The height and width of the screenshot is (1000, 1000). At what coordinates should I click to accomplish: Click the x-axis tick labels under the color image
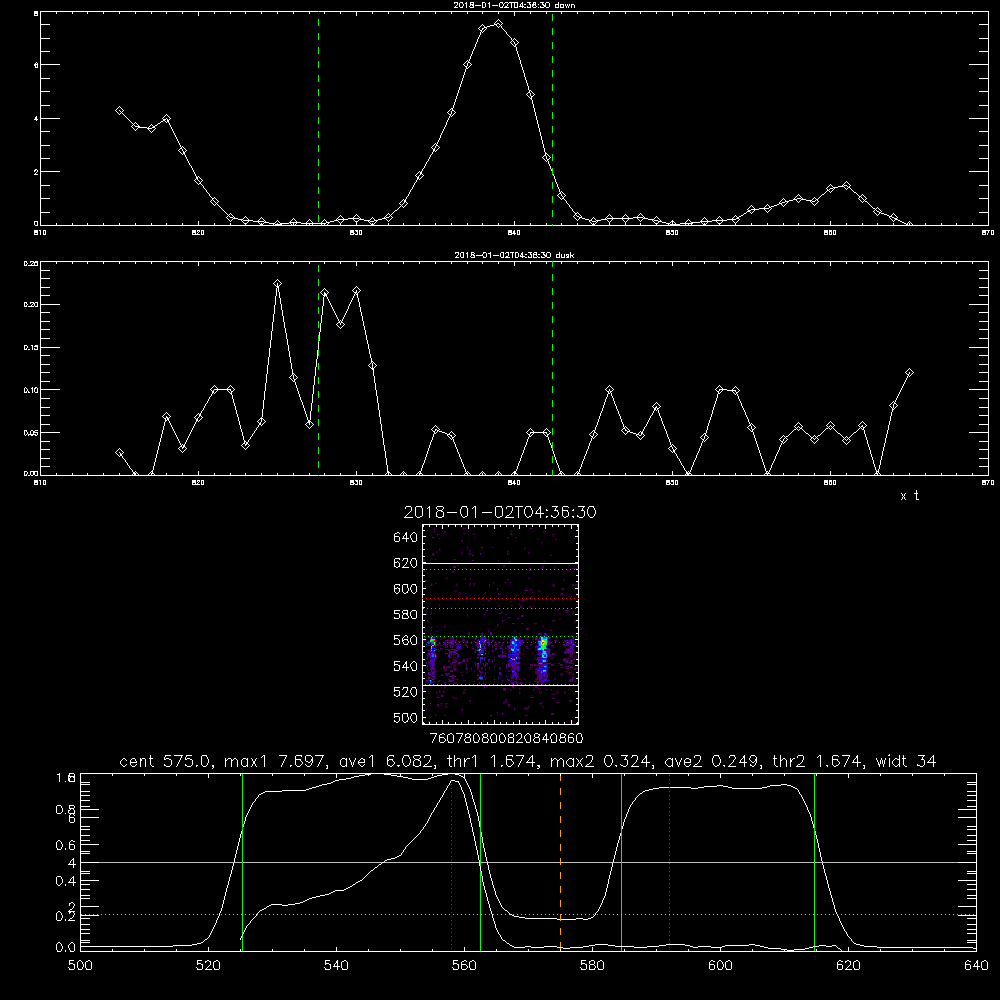point(506,738)
